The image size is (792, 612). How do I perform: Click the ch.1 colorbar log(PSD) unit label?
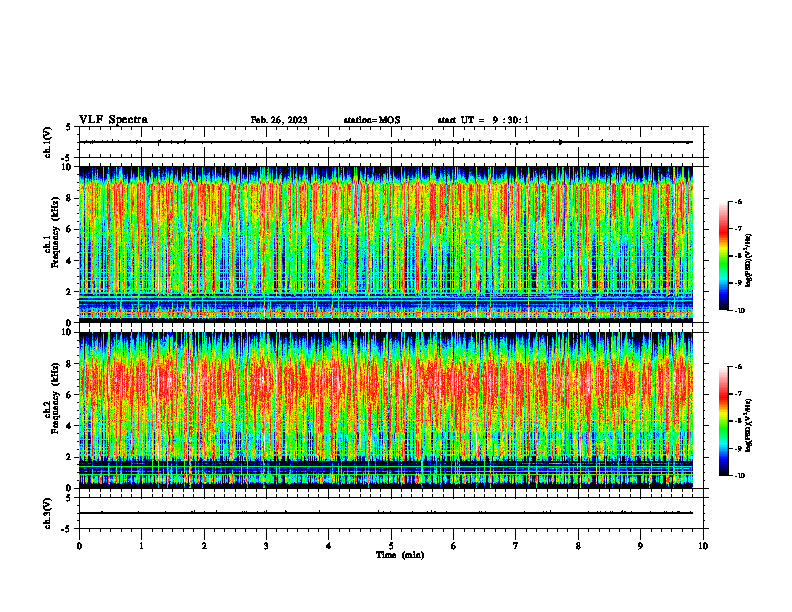pyautogui.click(x=749, y=261)
